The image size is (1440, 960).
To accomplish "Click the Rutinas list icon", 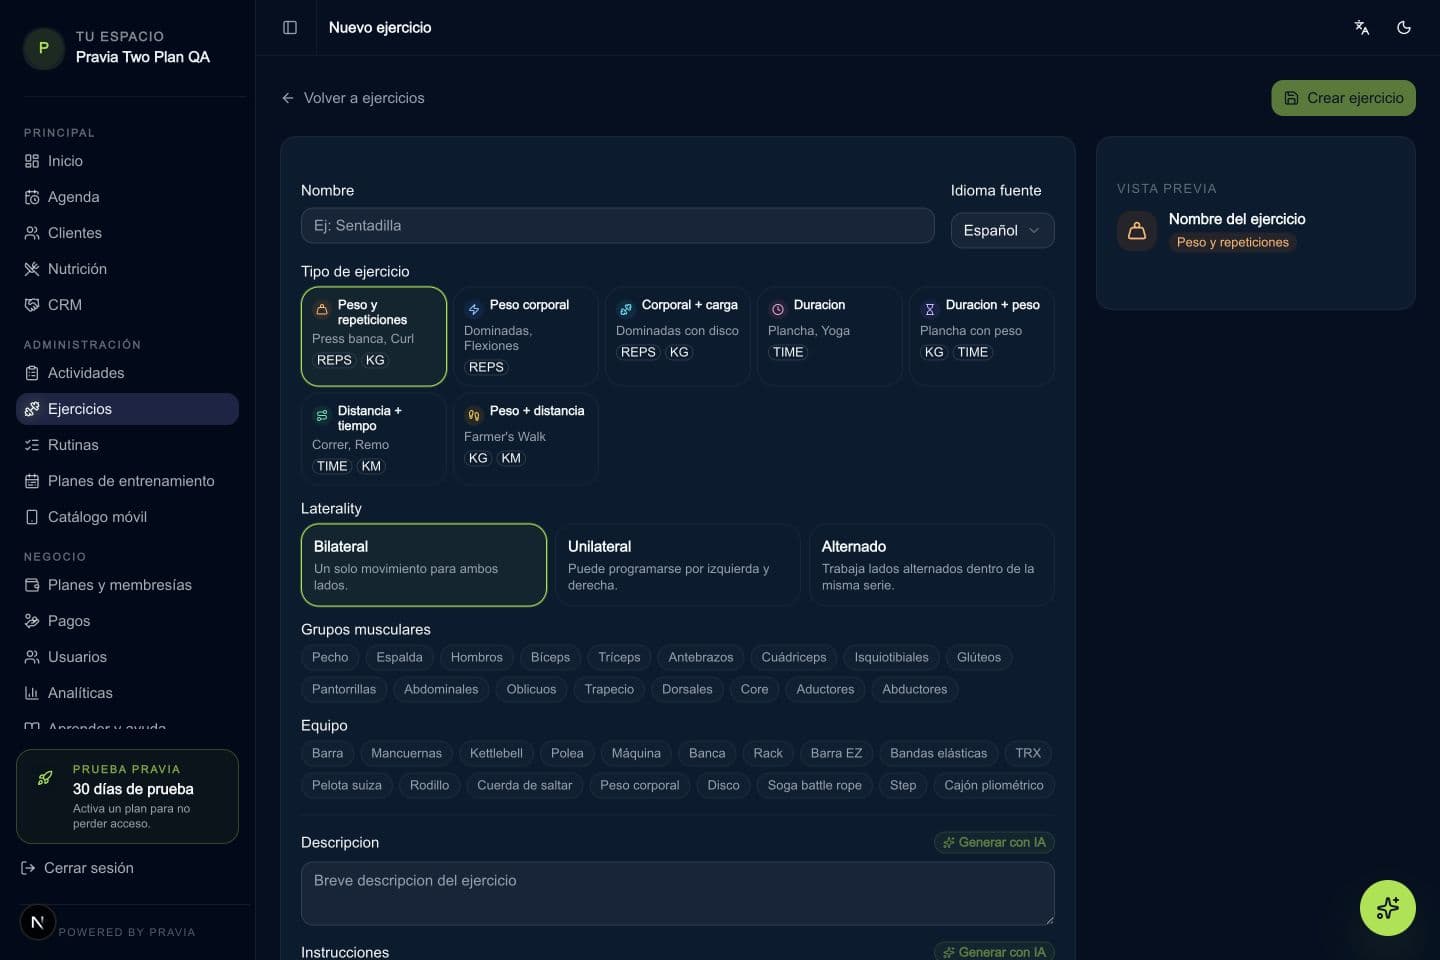I will (x=32, y=445).
